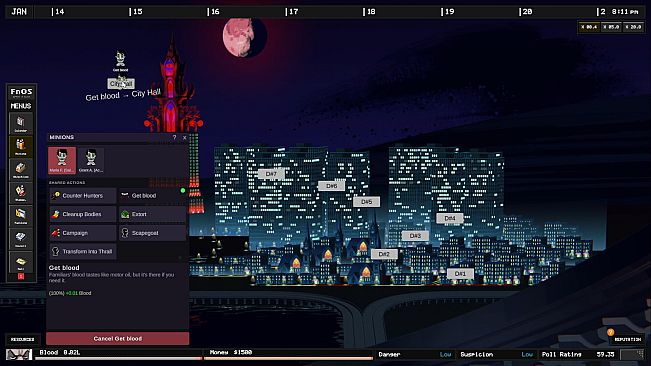
Task: Click Cancel Get blood button
Action: 117,339
